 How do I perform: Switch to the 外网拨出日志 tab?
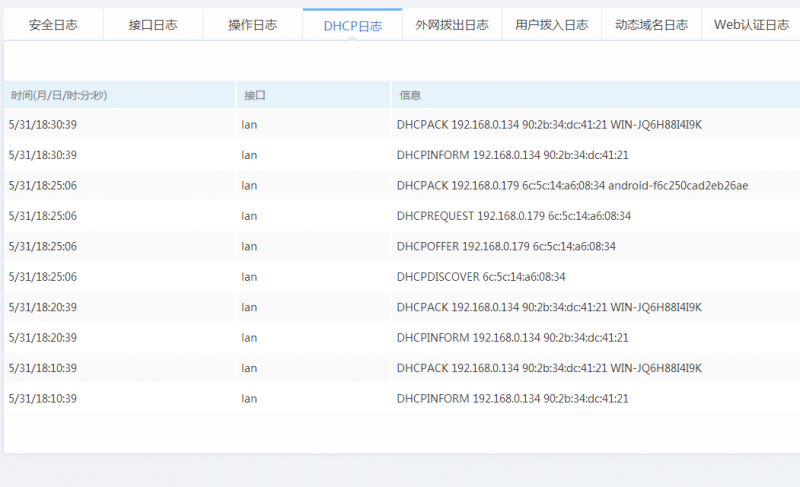(x=452, y=24)
